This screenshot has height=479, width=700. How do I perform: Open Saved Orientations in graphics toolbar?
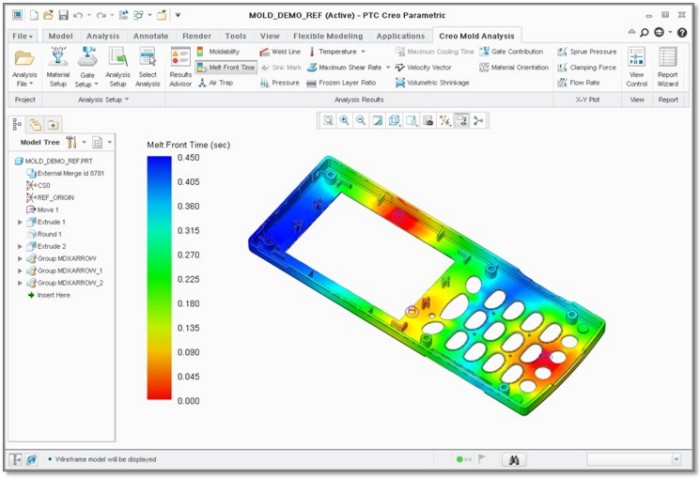coord(411,121)
